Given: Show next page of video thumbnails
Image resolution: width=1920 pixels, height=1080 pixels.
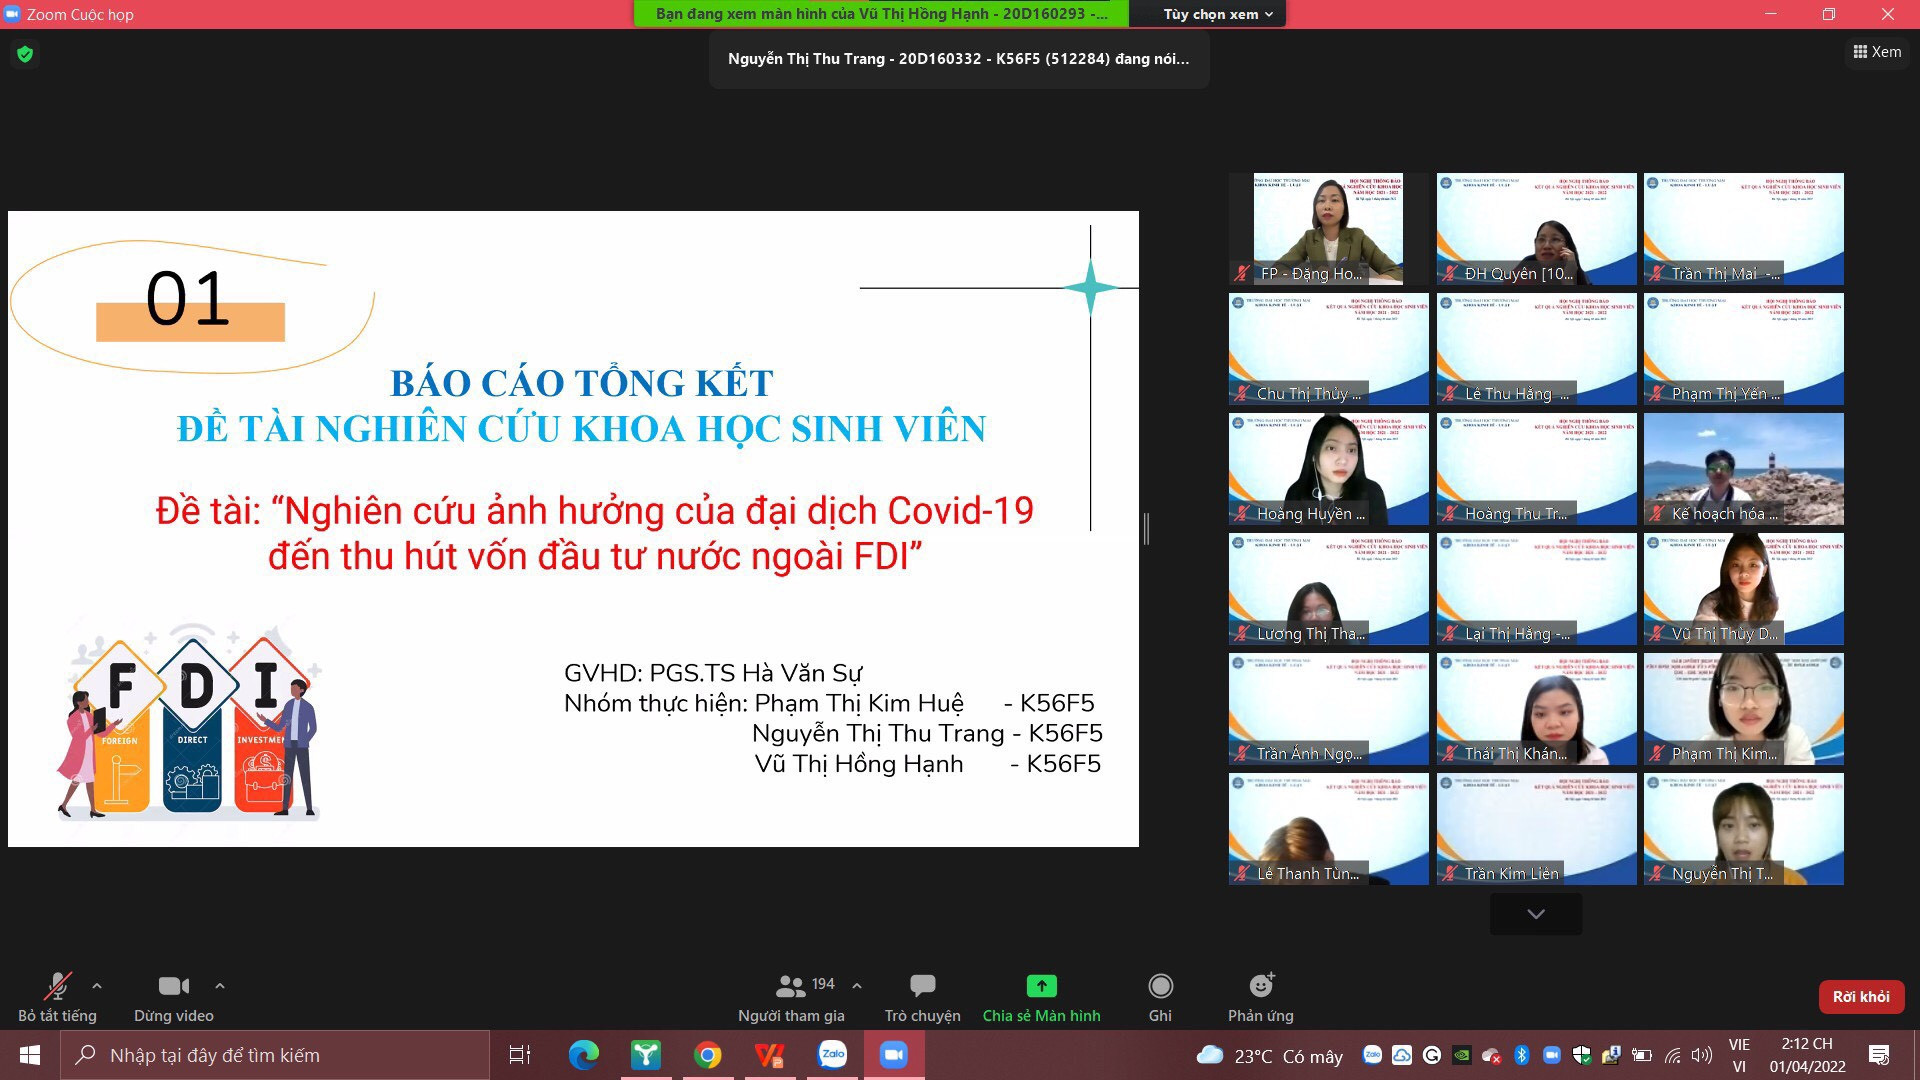Looking at the screenshot, I should point(1535,914).
